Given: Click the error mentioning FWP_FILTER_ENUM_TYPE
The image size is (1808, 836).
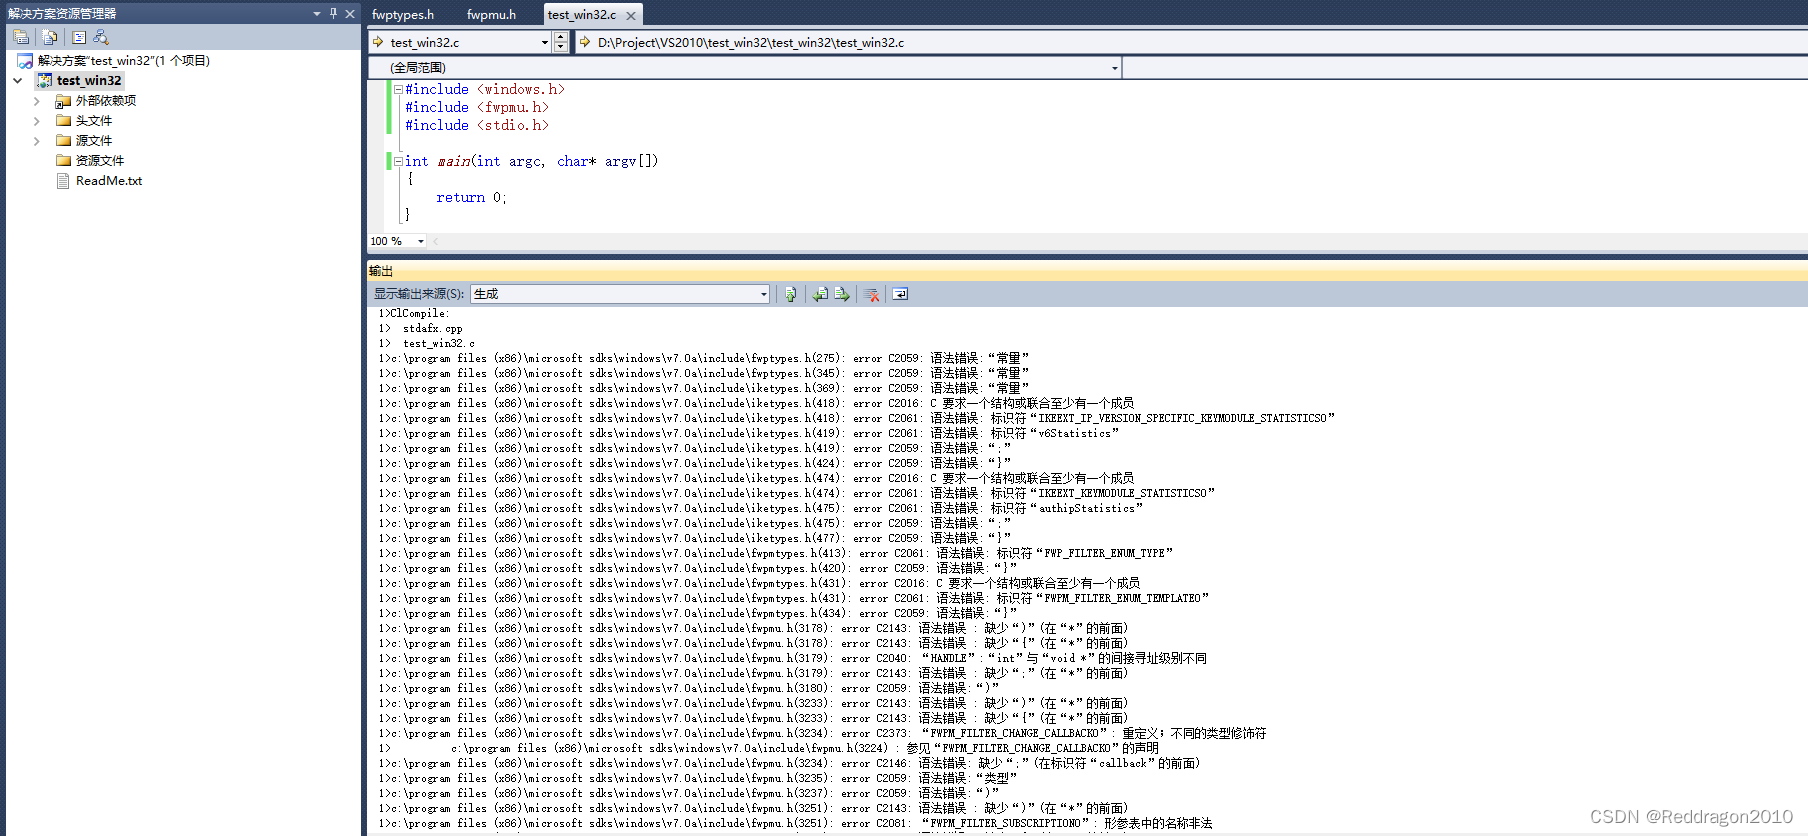Looking at the screenshot, I should click(776, 553).
